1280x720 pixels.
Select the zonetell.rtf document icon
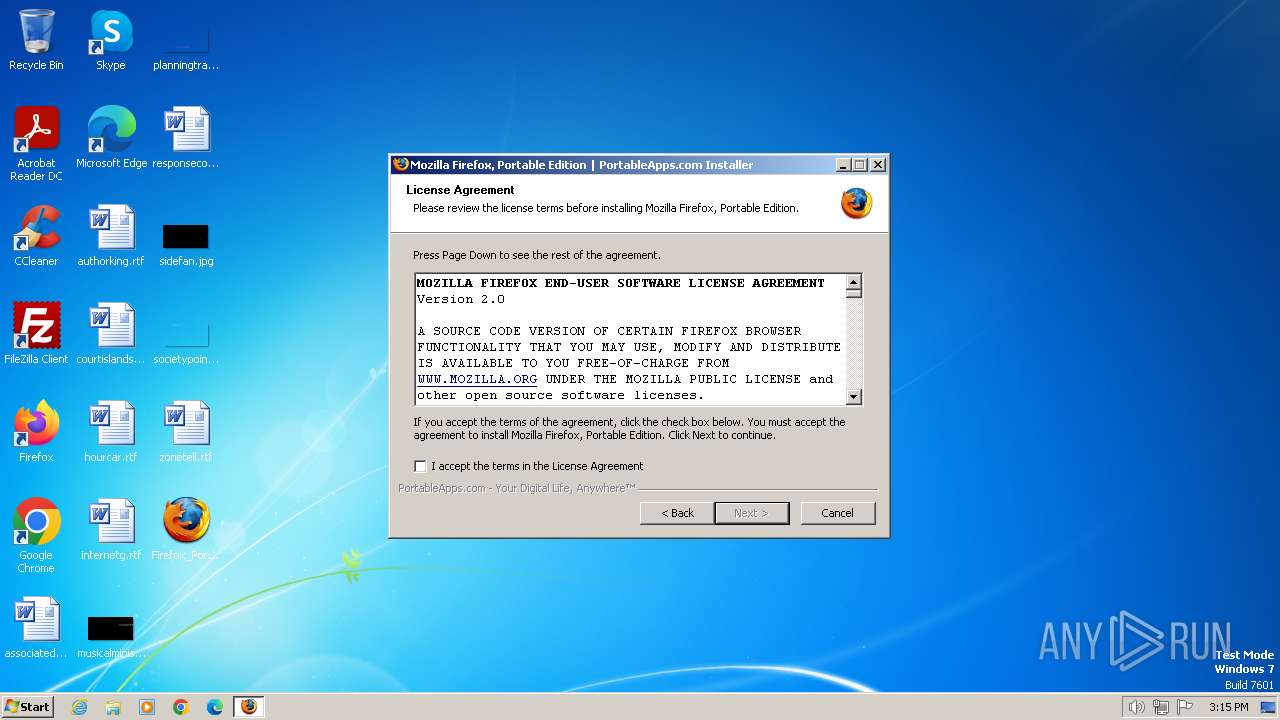point(186,432)
